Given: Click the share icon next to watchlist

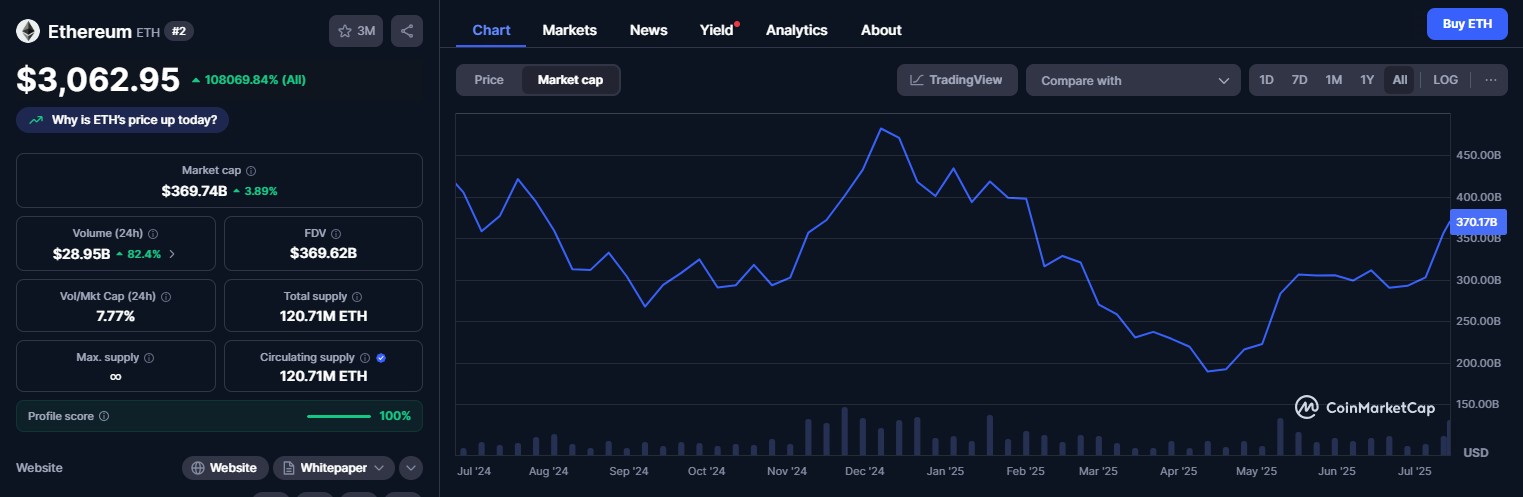Looking at the screenshot, I should pos(407,31).
